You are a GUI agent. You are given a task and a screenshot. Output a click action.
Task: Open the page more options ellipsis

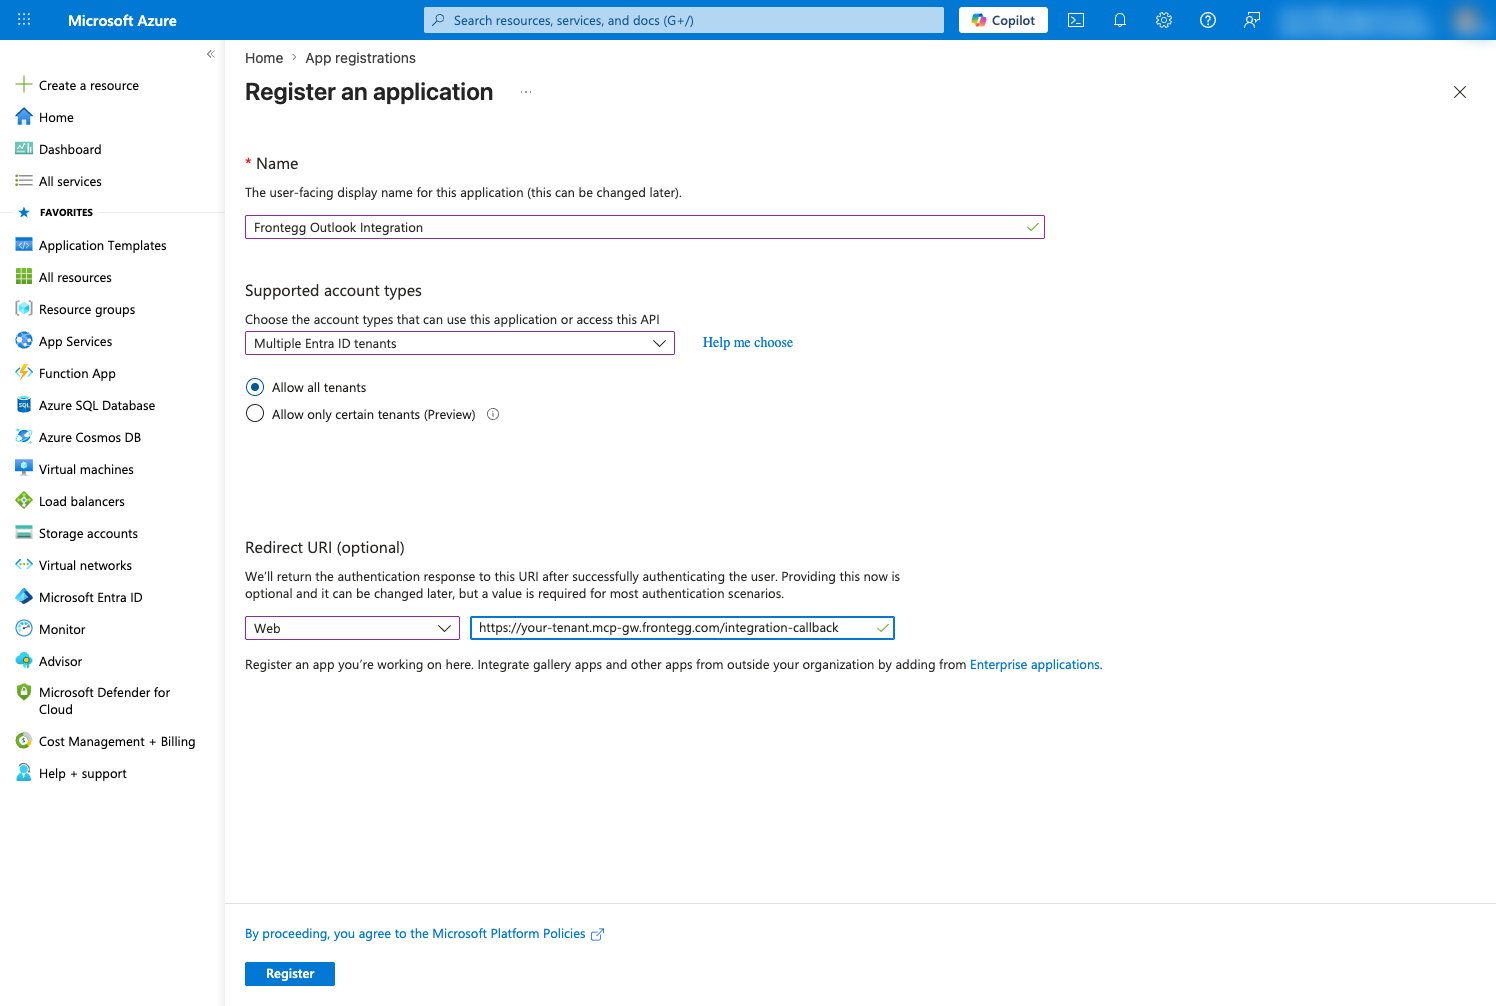coord(526,92)
